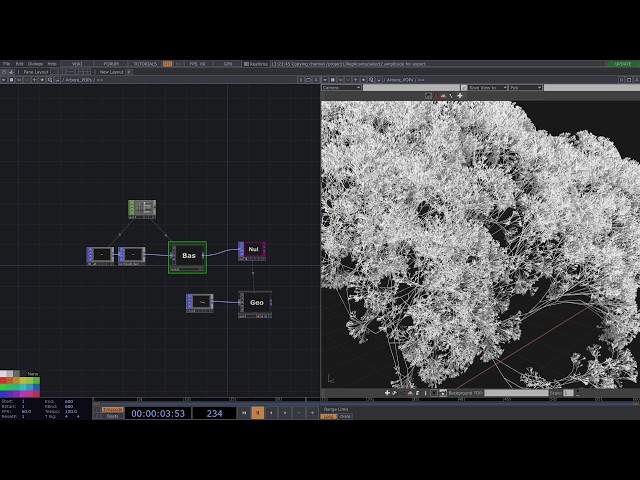Image resolution: width=640 pixels, height=480 pixels.
Task: Open the right viewer pane type dropdown
Action: pyautogui.click(x=325, y=80)
